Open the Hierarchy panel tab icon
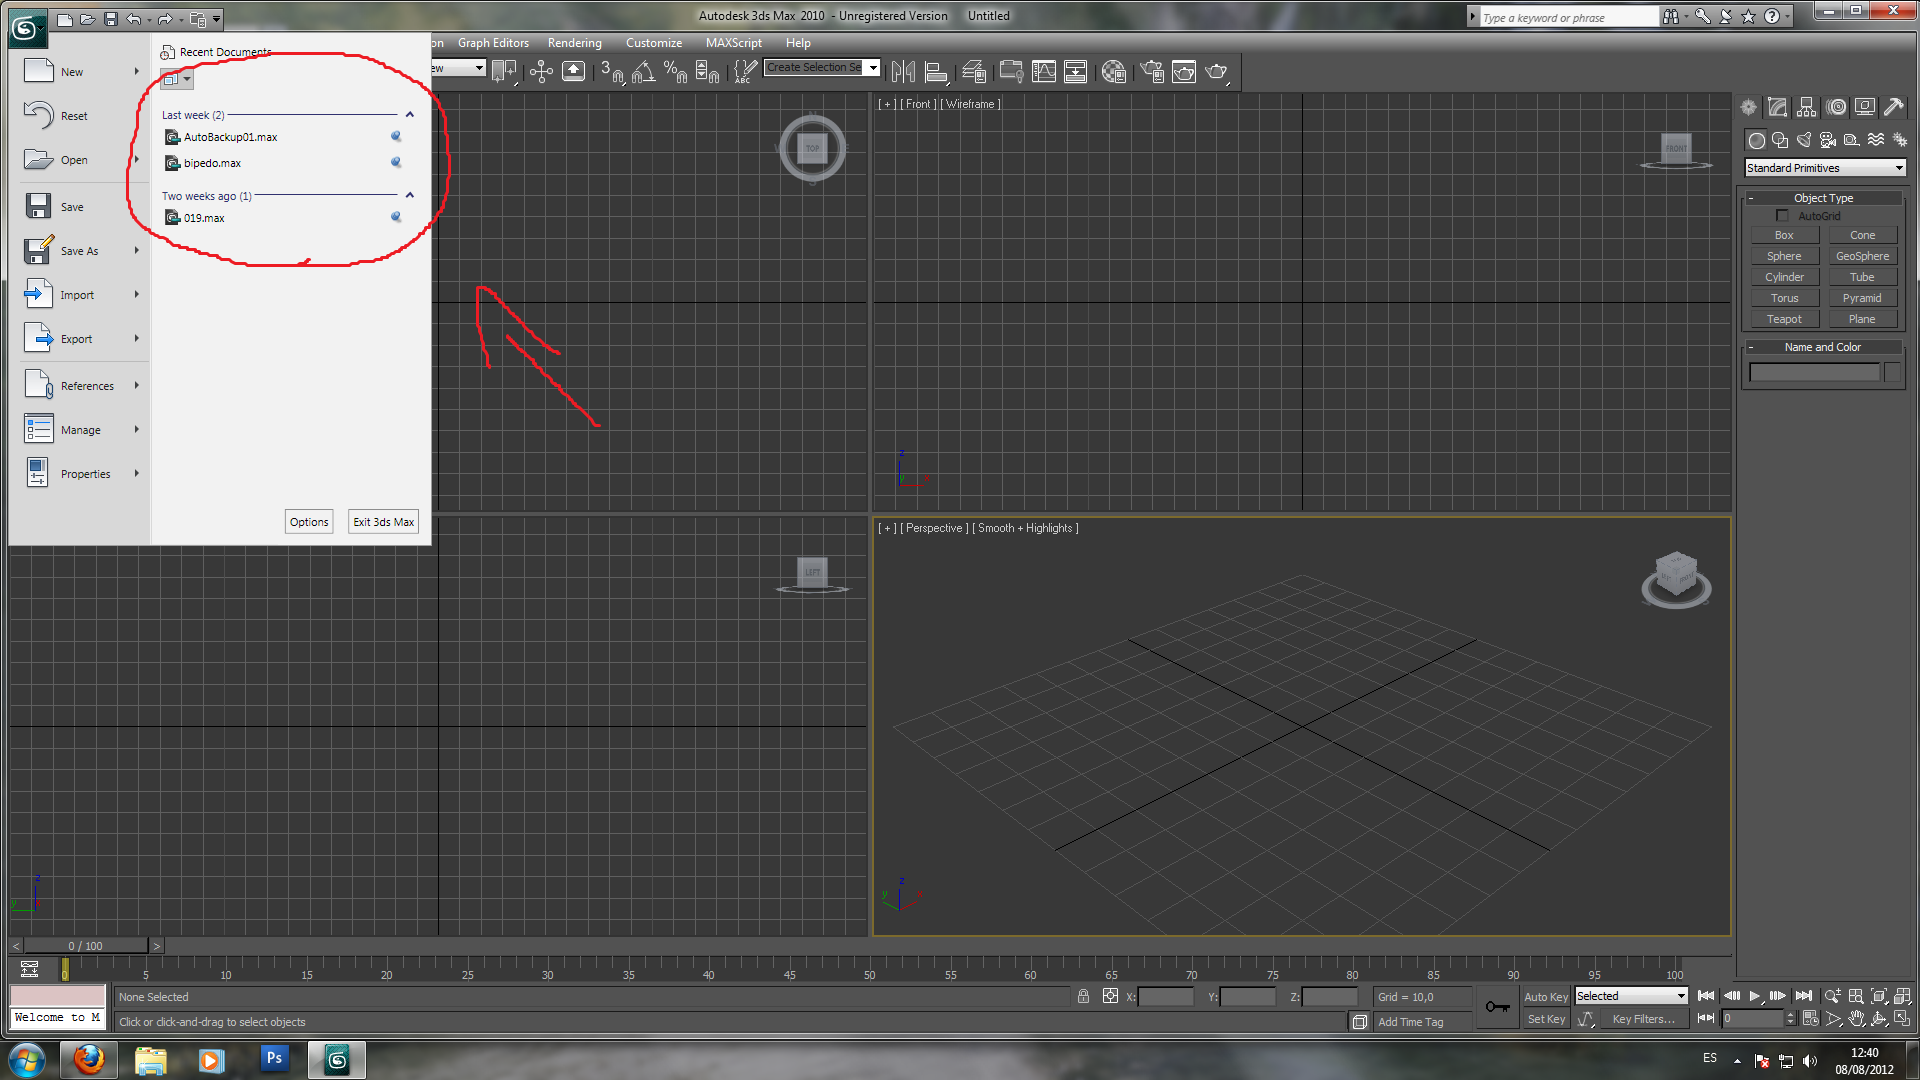The width and height of the screenshot is (1920, 1080). 1806,107
